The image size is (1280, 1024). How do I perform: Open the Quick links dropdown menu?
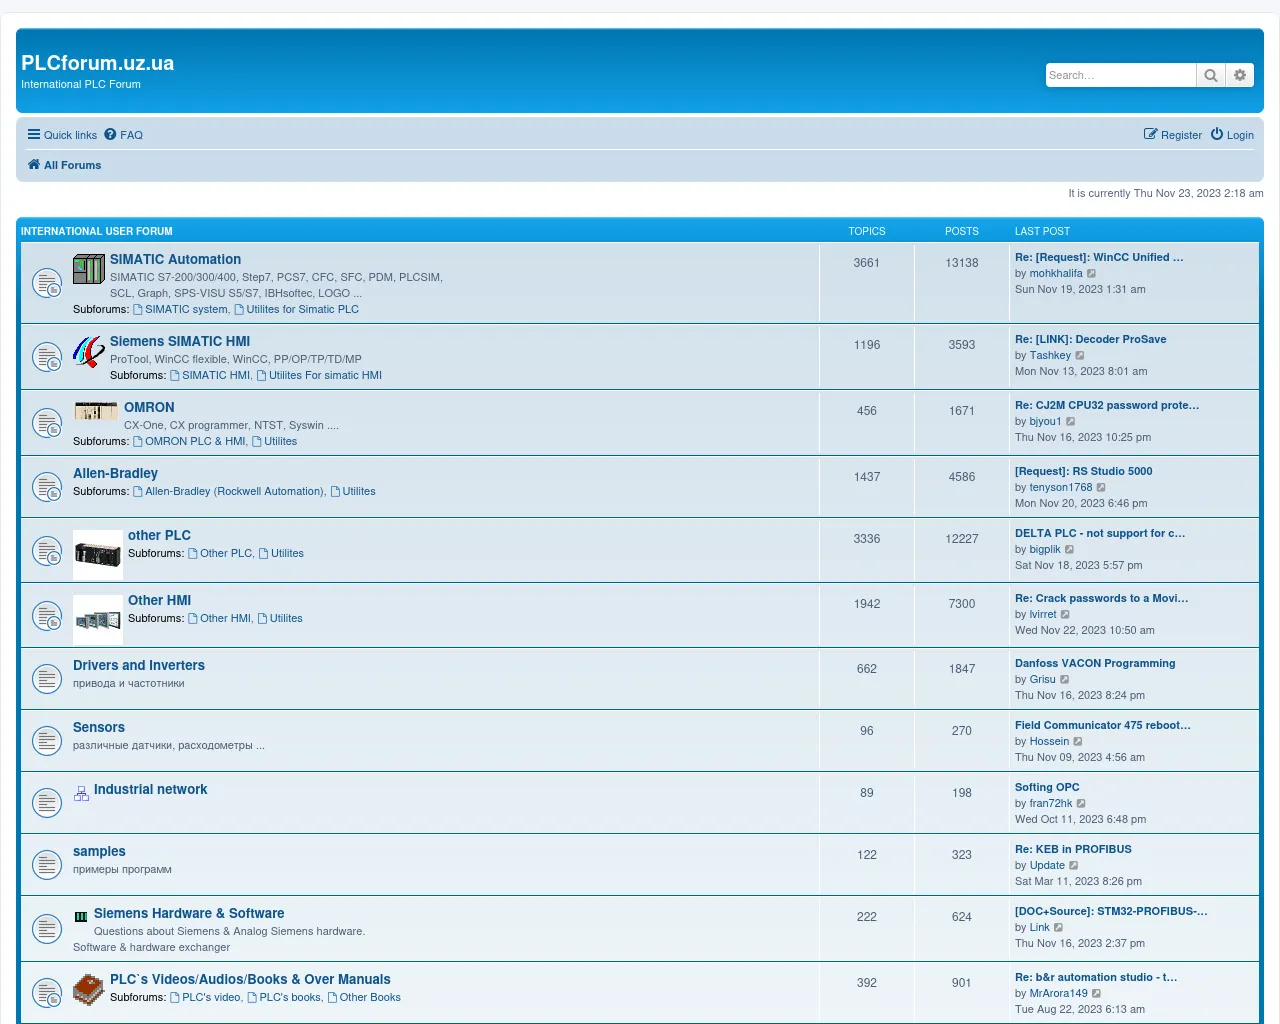tap(62, 135)
